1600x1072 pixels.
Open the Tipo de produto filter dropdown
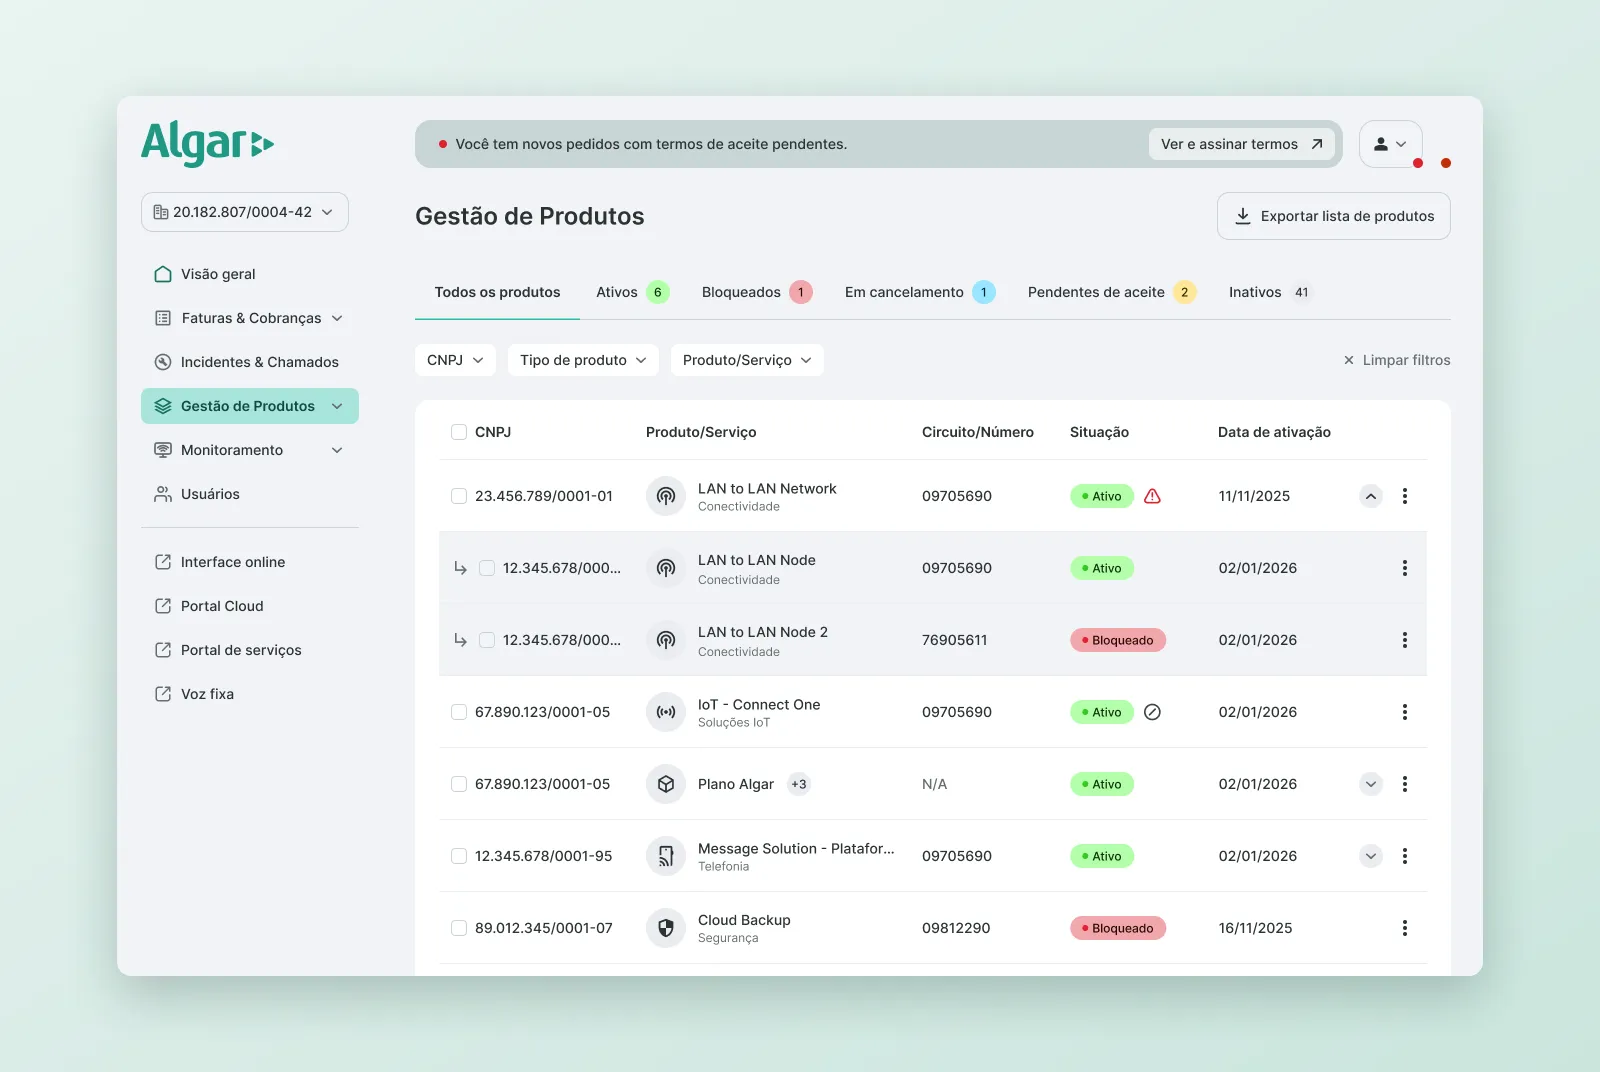[x=583, y=360]
